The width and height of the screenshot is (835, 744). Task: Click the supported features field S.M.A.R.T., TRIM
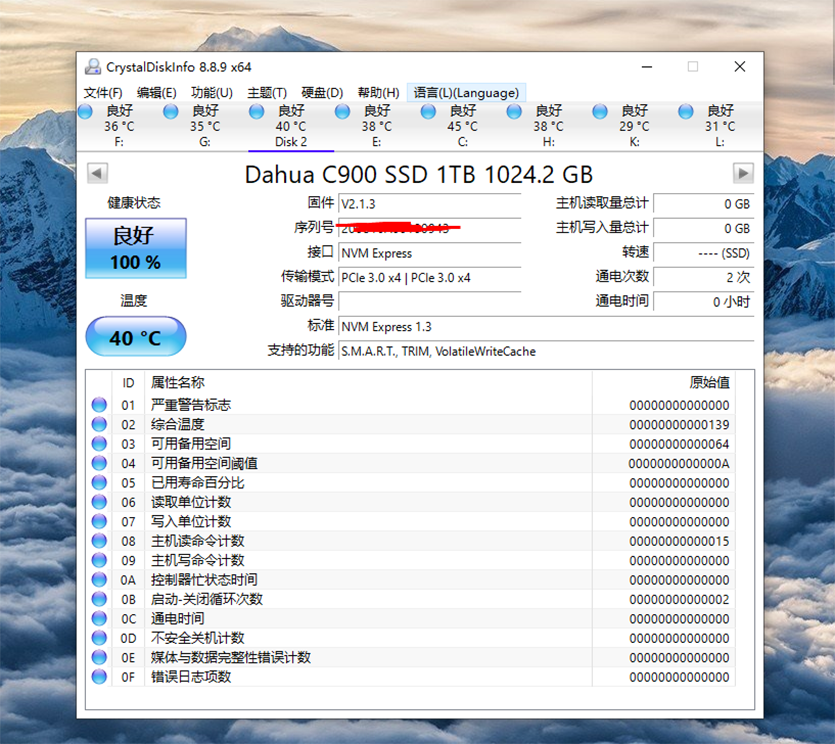546,351
